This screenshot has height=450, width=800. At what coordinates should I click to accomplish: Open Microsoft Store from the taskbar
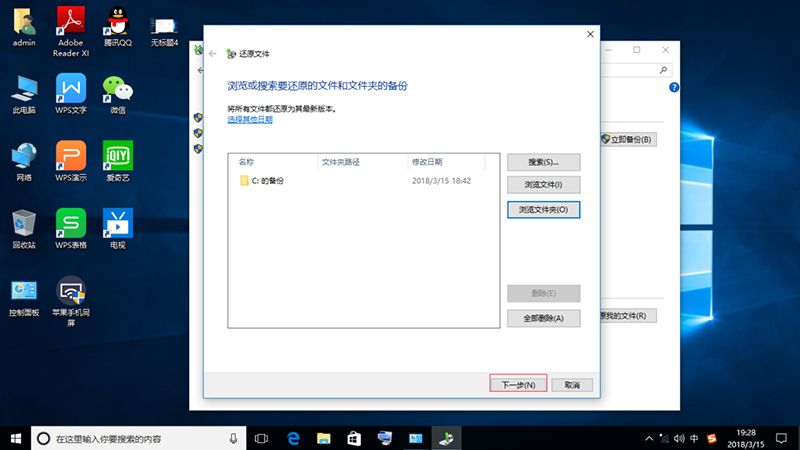[354, 438]
